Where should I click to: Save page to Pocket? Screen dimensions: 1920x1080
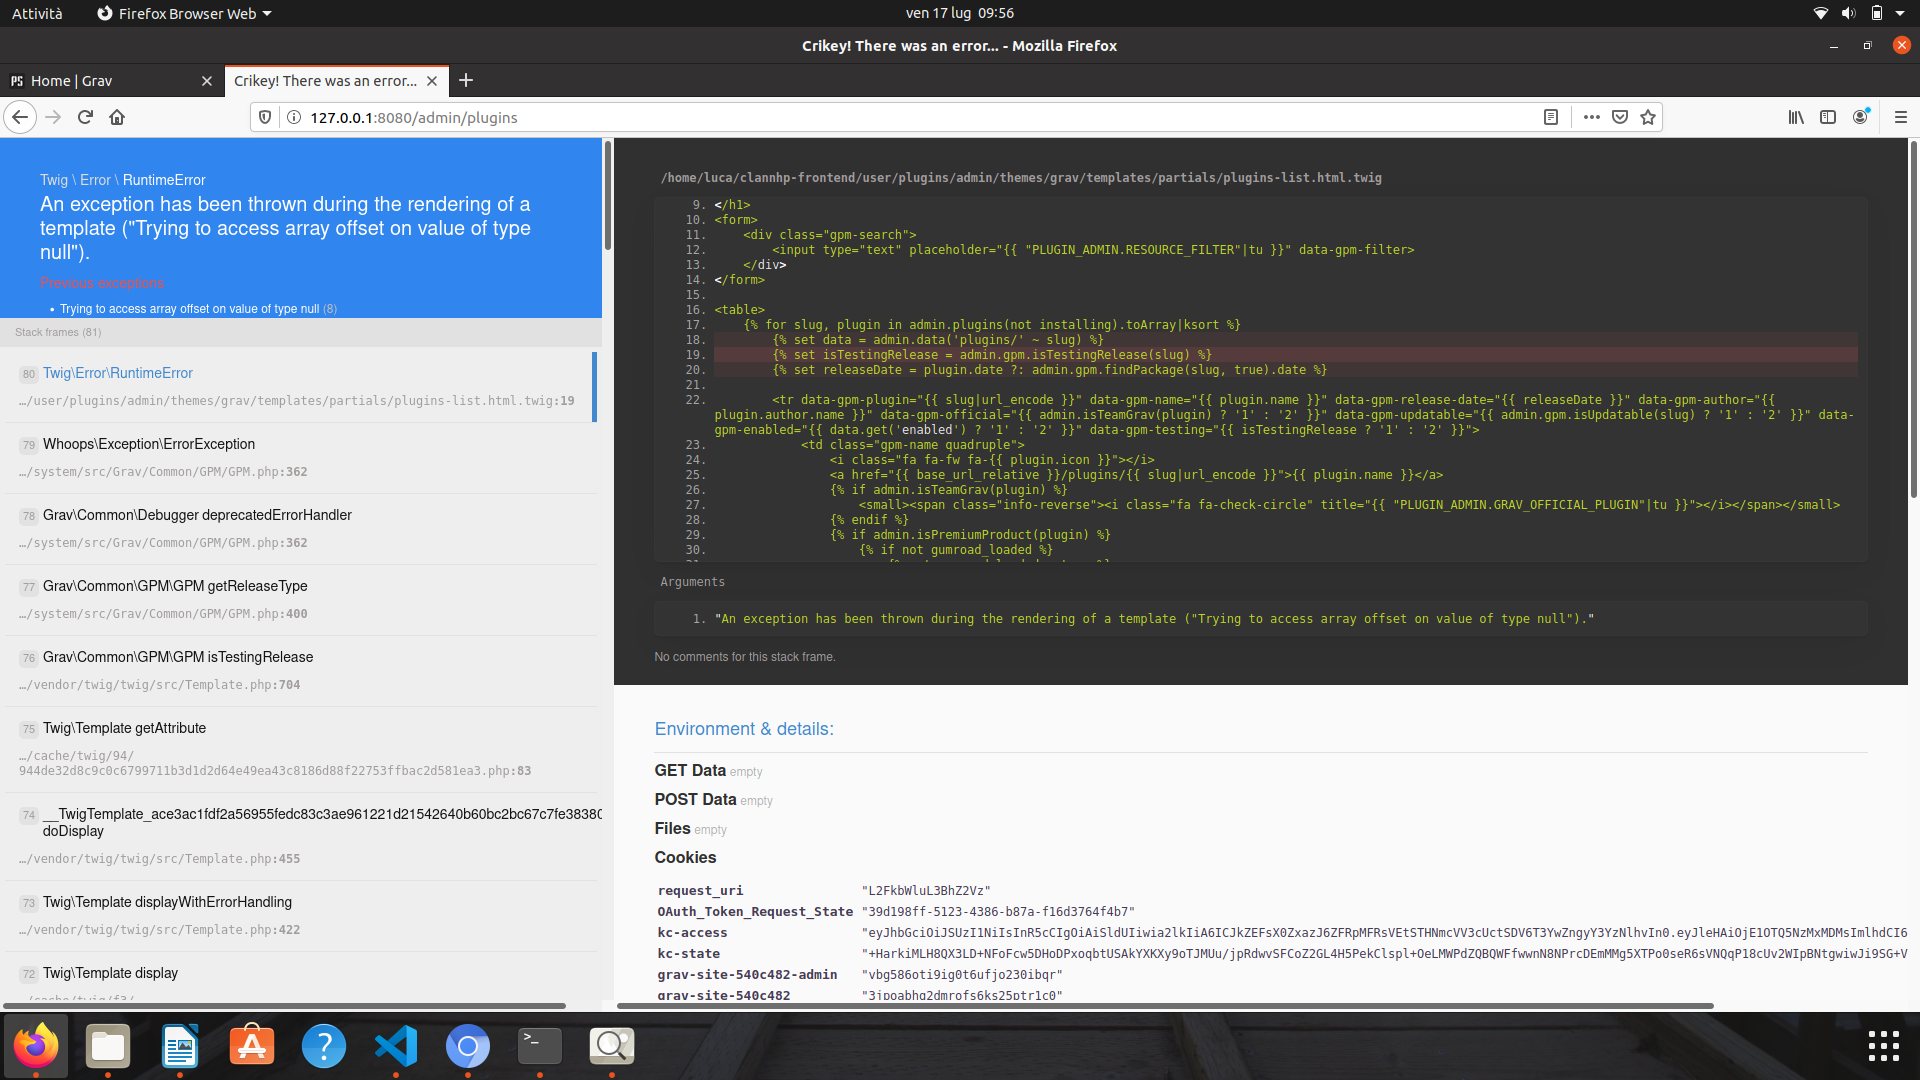(1620, 117)
